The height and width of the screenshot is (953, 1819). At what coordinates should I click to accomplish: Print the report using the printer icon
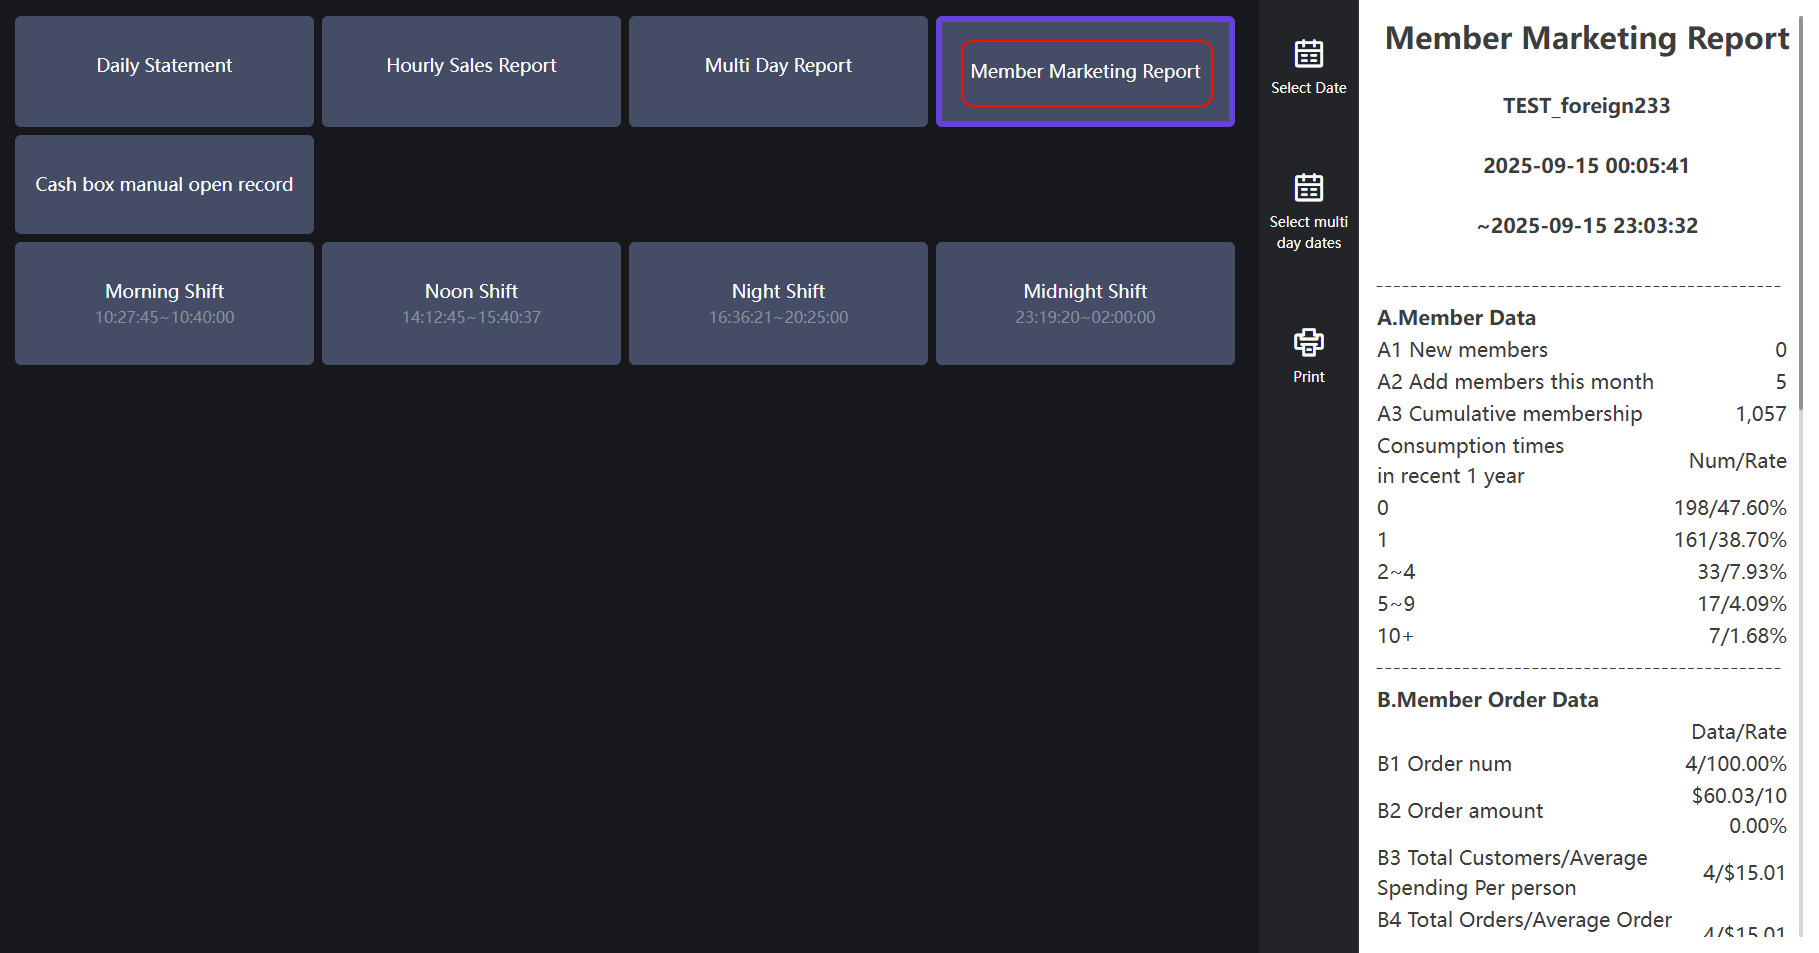(1308, 343)
